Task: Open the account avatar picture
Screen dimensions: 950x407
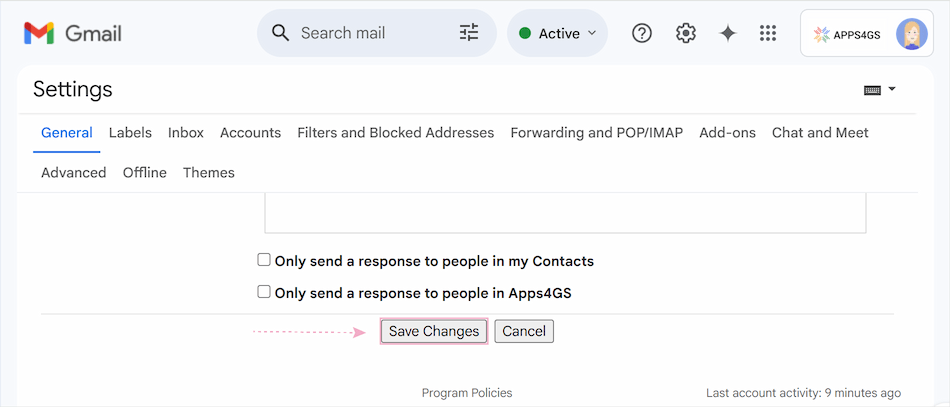Action: [x=911, y=34]
